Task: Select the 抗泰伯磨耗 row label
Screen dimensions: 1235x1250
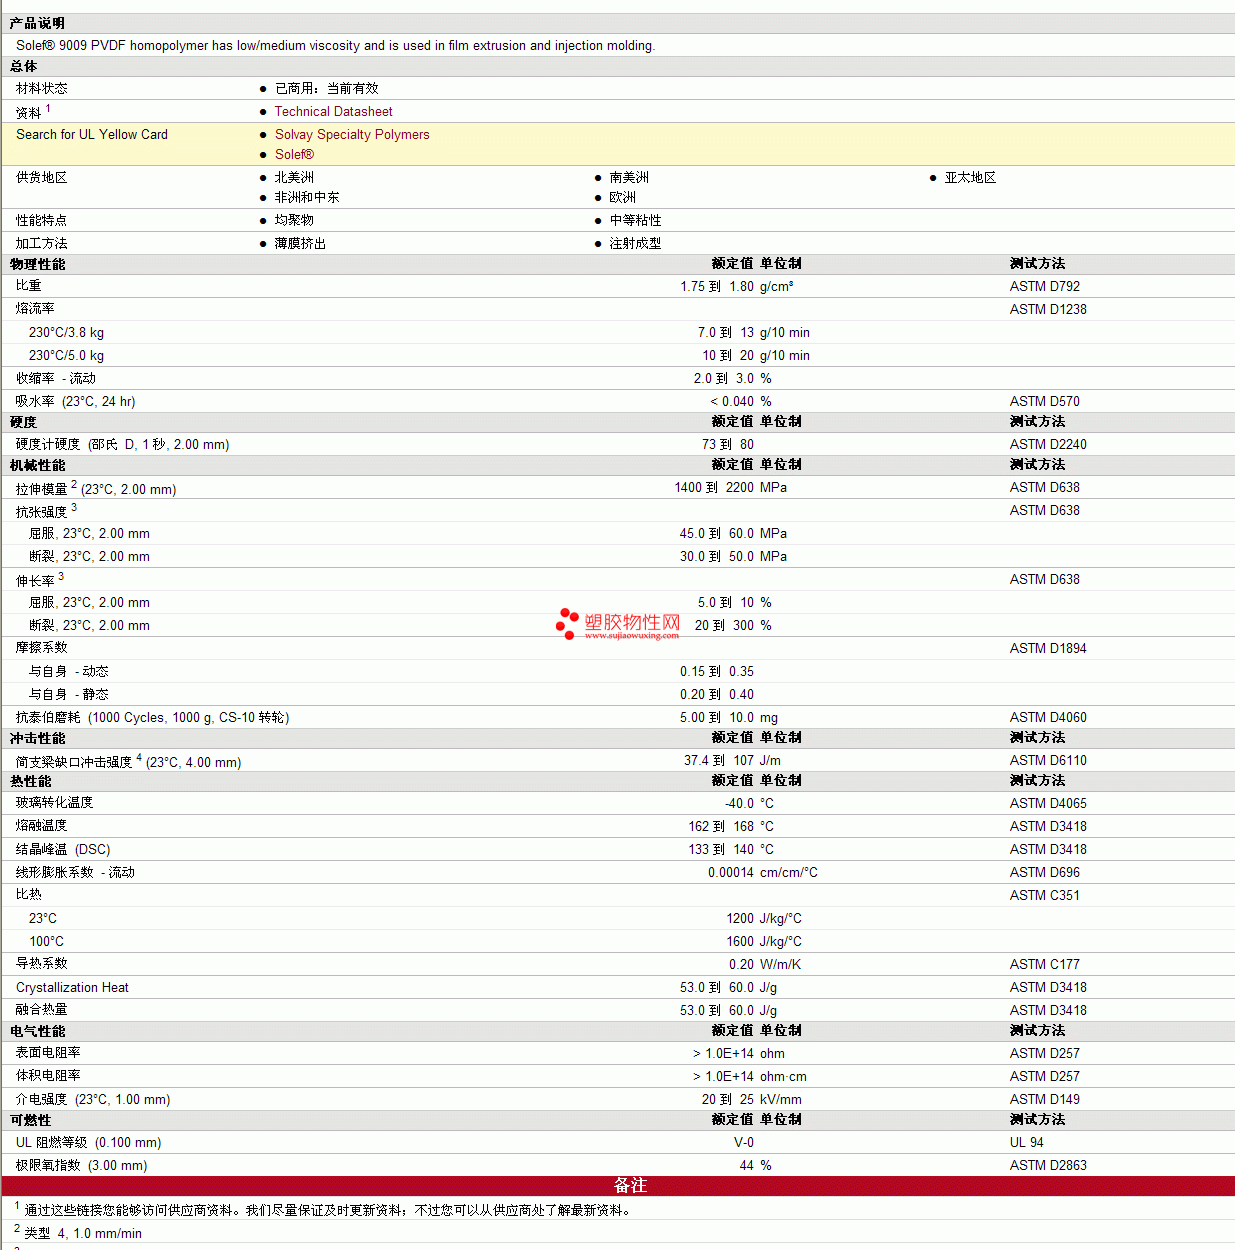Action: pyautogui.click(x=152, y=717)
